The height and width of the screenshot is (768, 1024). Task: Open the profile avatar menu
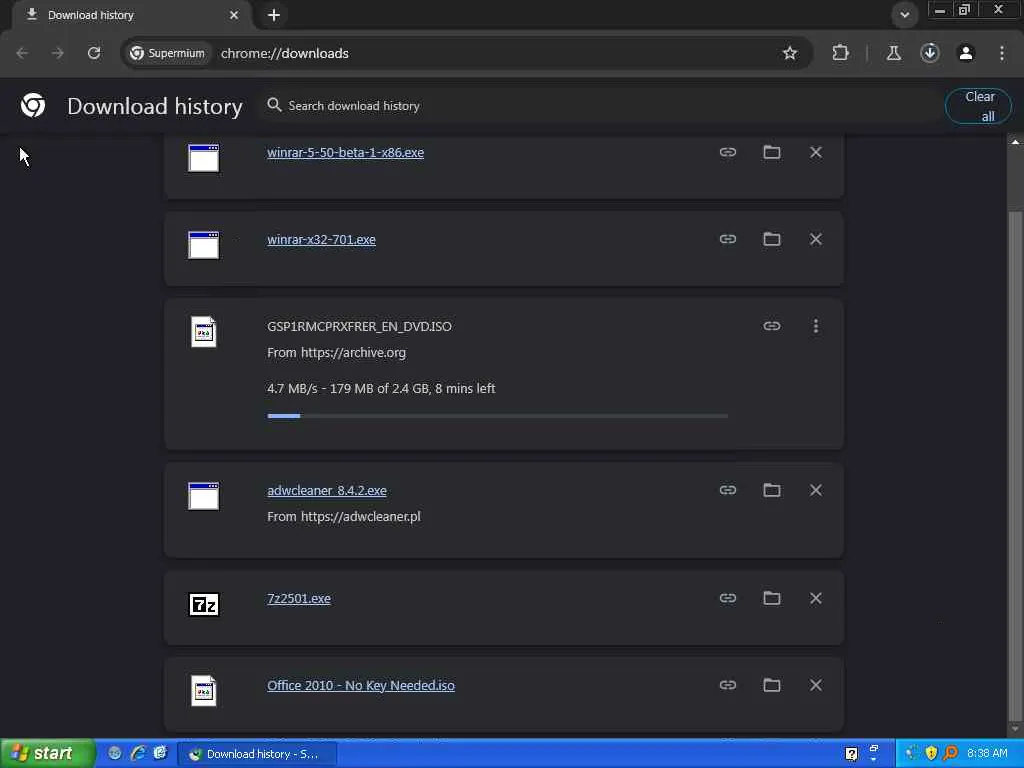[966, 53]
